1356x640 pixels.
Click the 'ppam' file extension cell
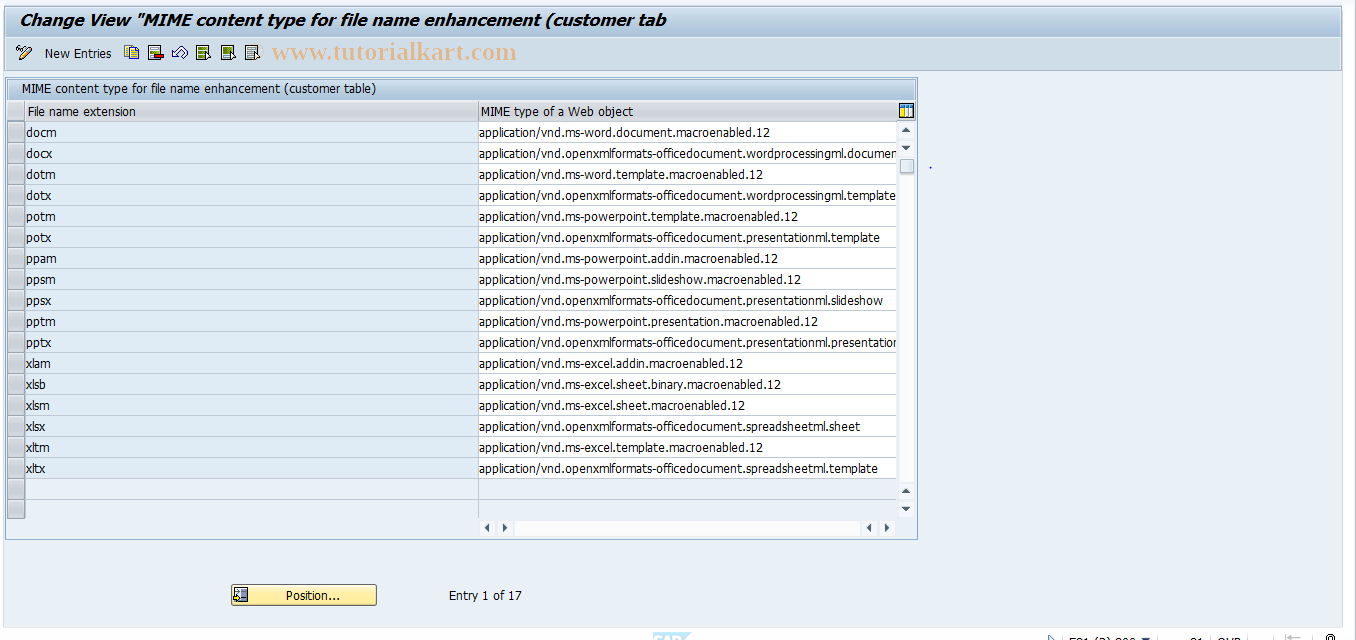tap(252, 258)
